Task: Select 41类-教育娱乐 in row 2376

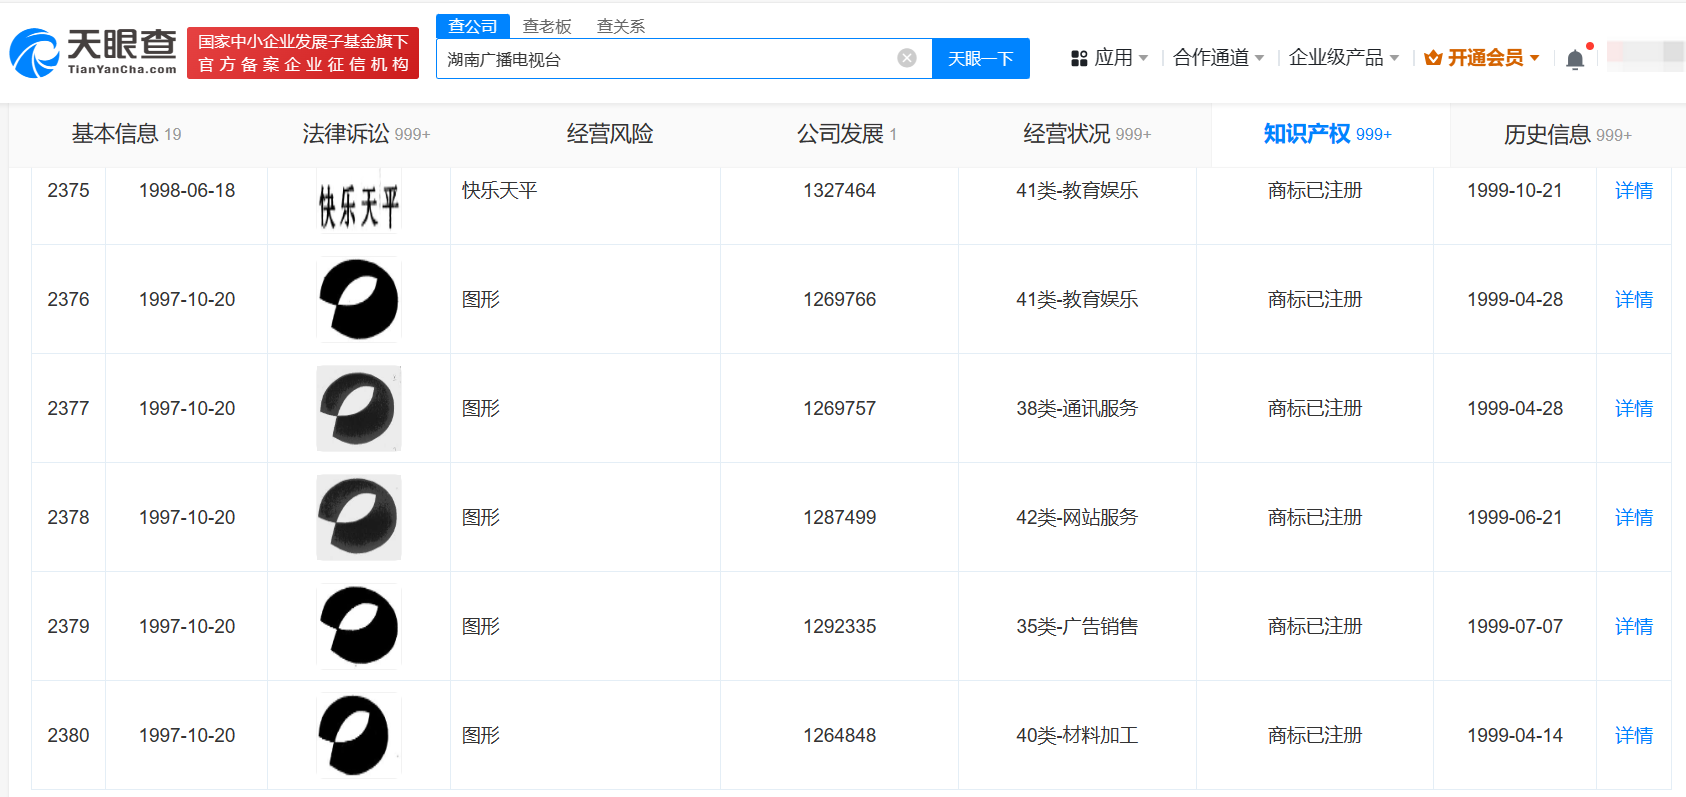Action: click(1077, 299)
